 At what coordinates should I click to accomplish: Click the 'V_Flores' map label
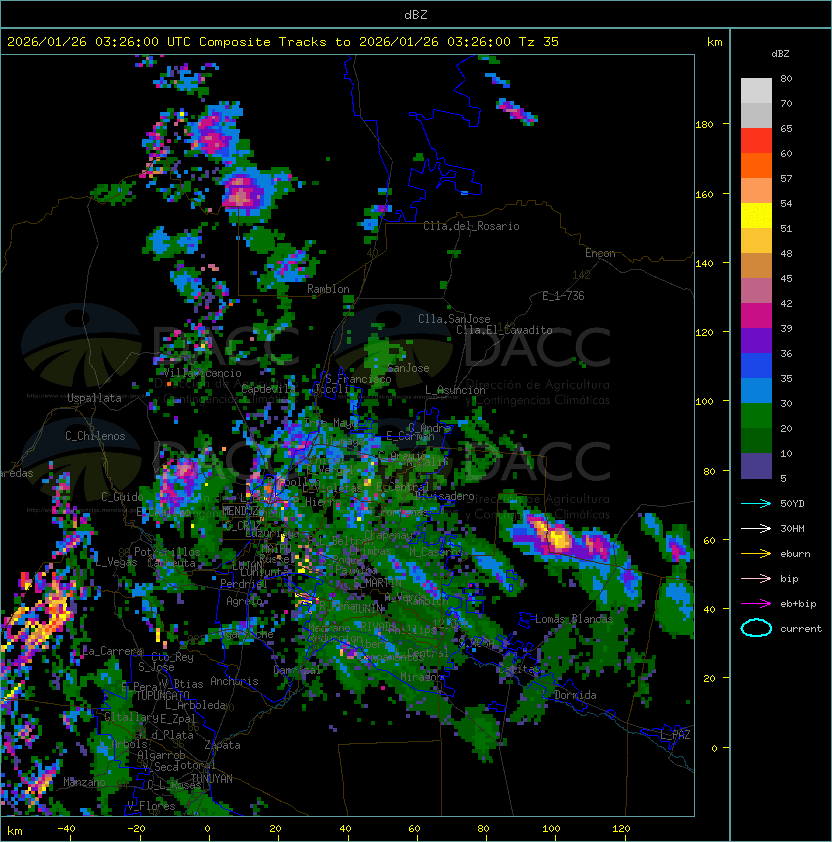[x=151, y=806]
